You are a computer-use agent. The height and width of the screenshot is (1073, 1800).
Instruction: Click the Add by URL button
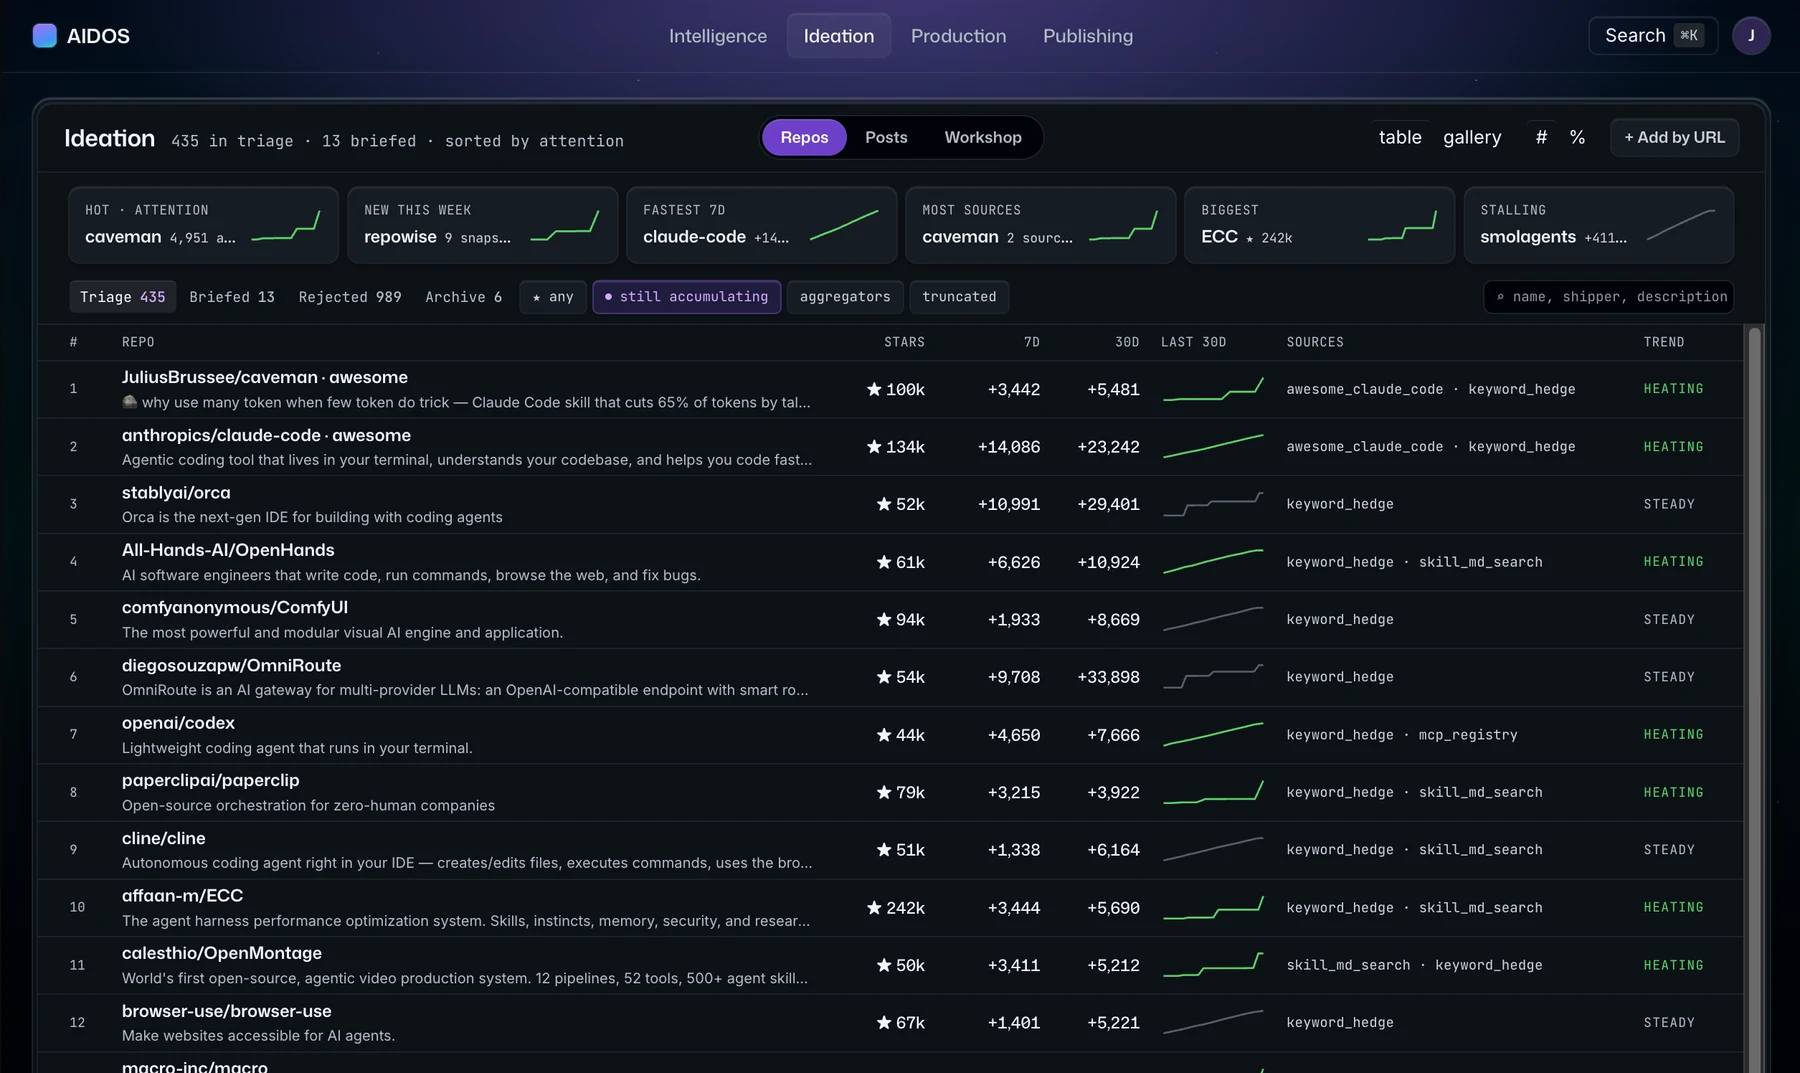click(1674, 137)
